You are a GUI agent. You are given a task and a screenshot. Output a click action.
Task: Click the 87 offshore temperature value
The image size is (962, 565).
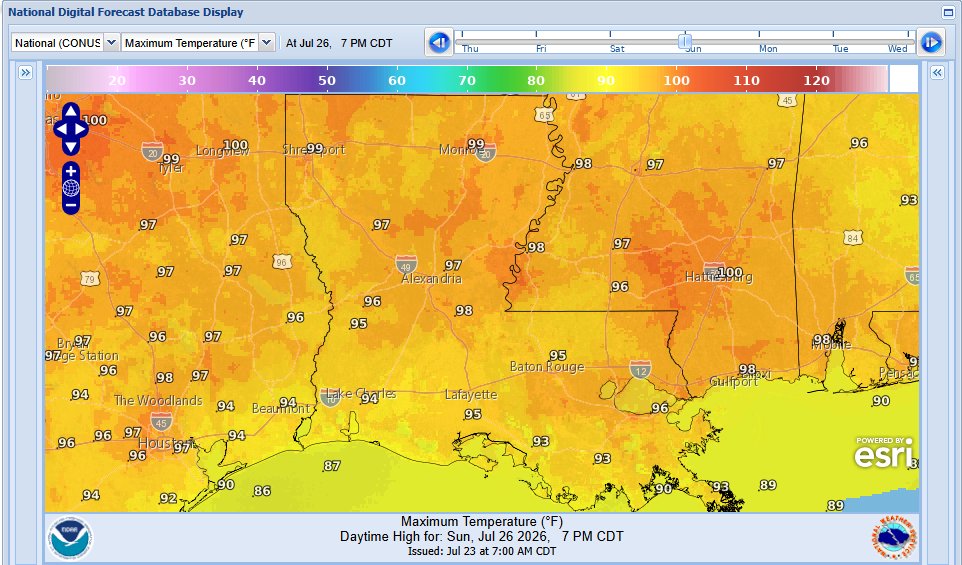point(332,466)
